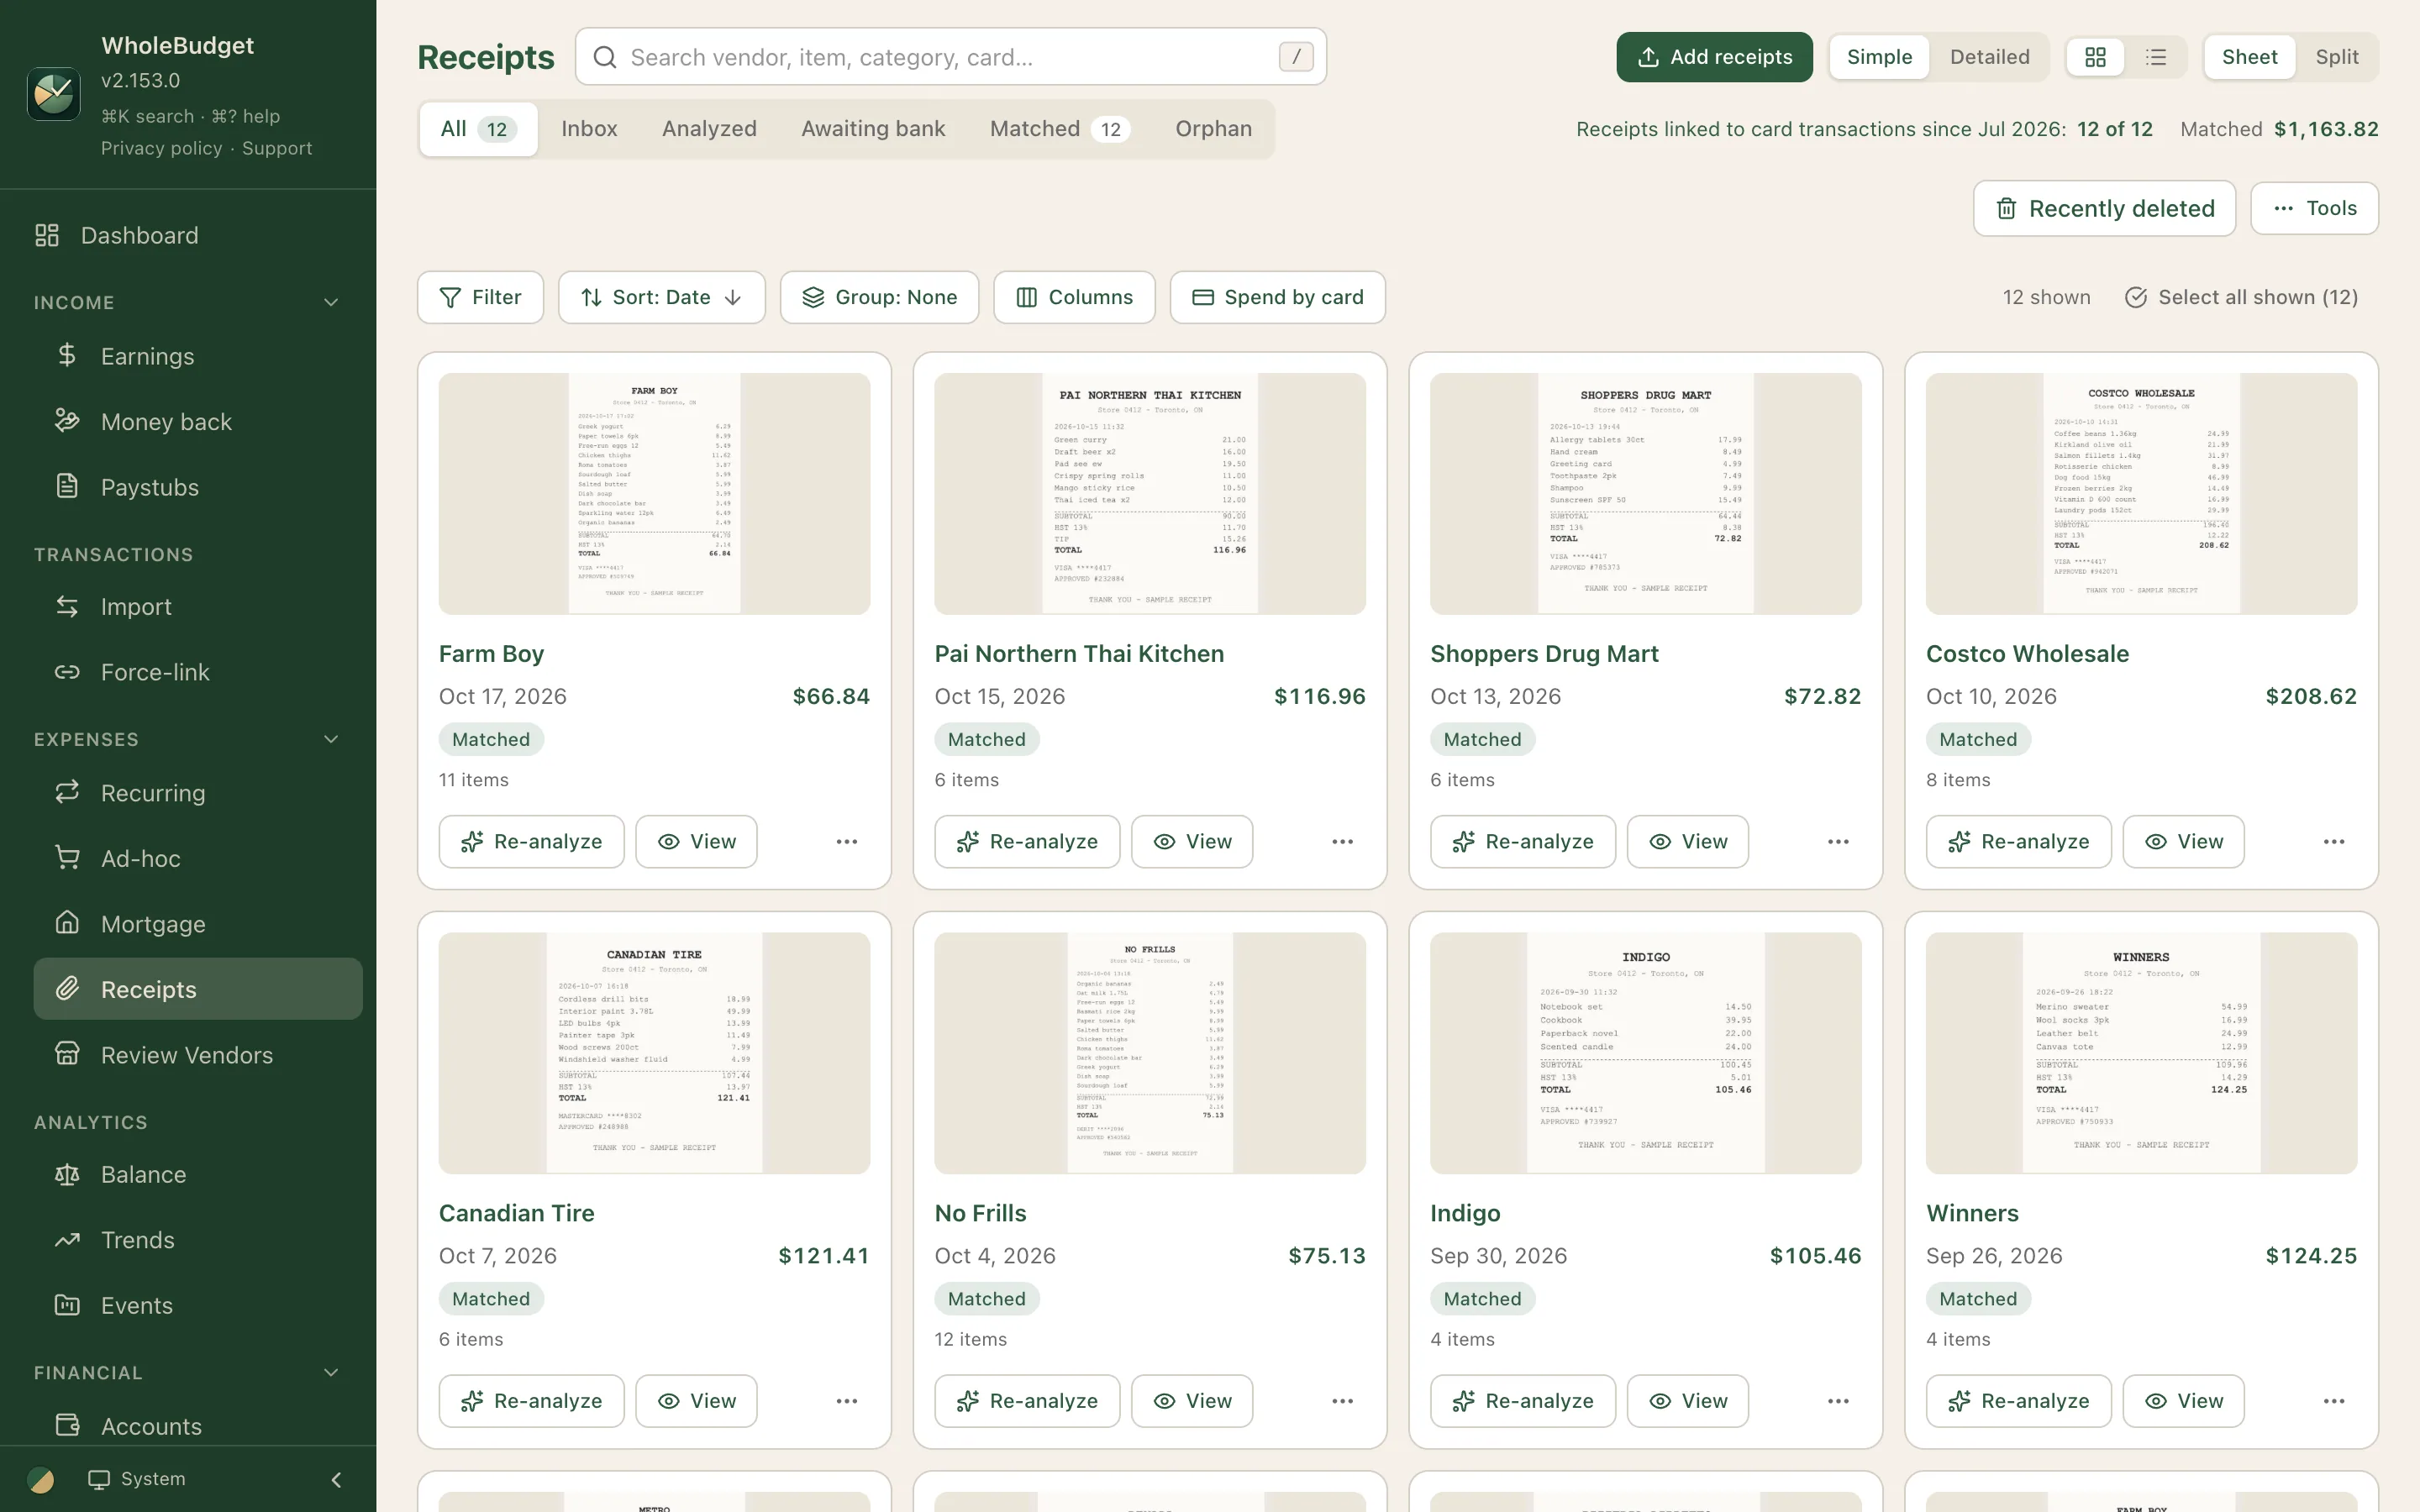Screen dimensions: 2420x1512
Task: Open the Receipts sidebar item
Action: click(198, 989)
